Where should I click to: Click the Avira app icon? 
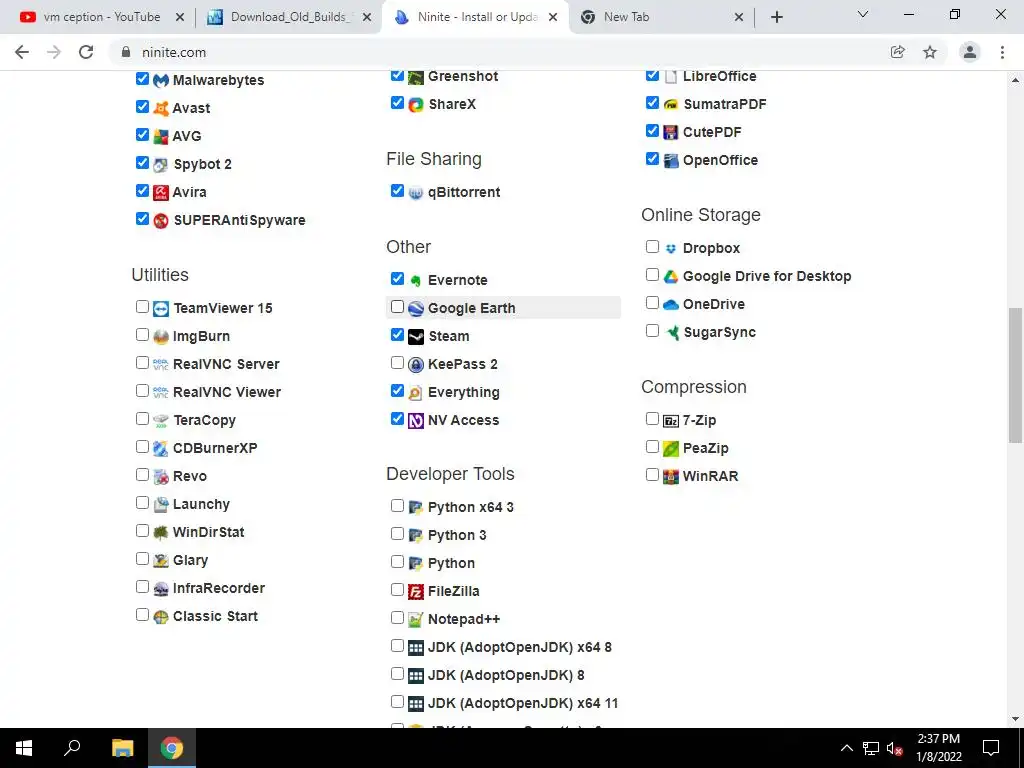(x=161, y=193)
